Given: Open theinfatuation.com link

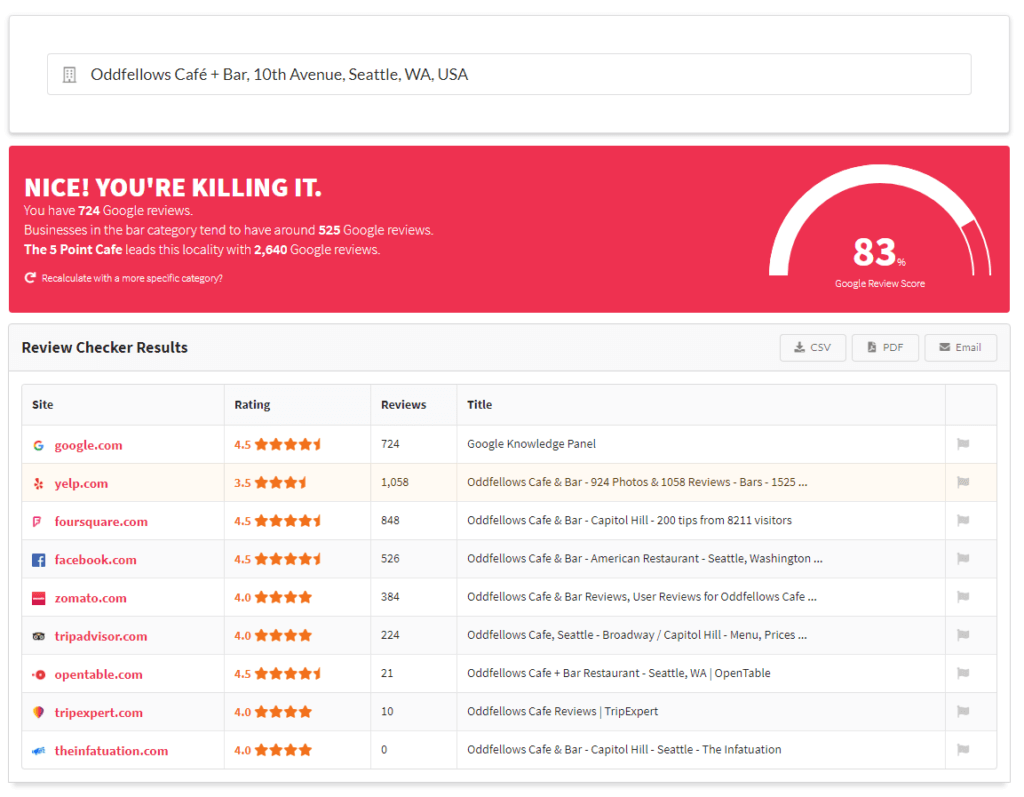Looking at the screenshot, I should 111,750.
